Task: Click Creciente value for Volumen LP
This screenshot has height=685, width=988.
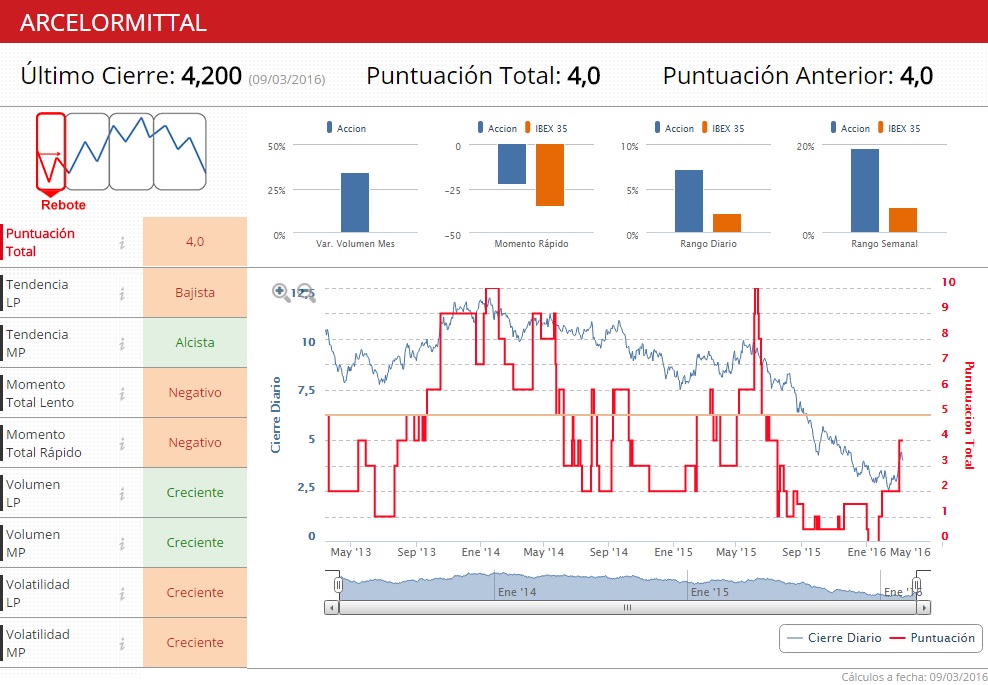Action: point(195,493)
